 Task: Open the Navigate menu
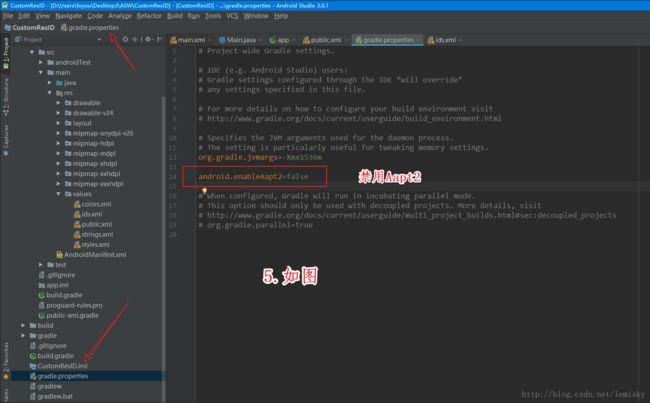click(x=68, y=16)
